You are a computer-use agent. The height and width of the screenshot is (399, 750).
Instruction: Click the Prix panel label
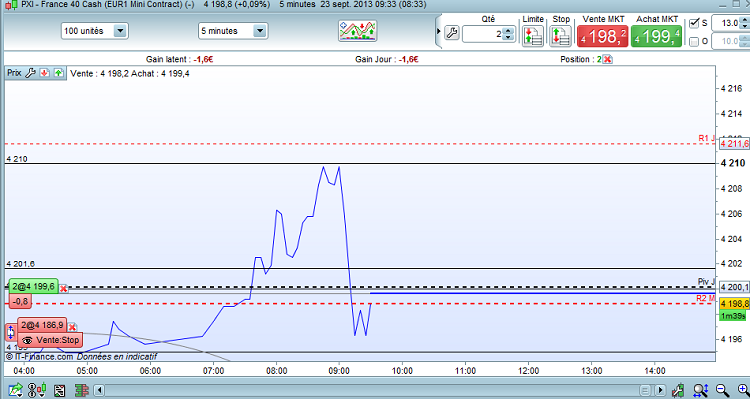pos(14,73)
